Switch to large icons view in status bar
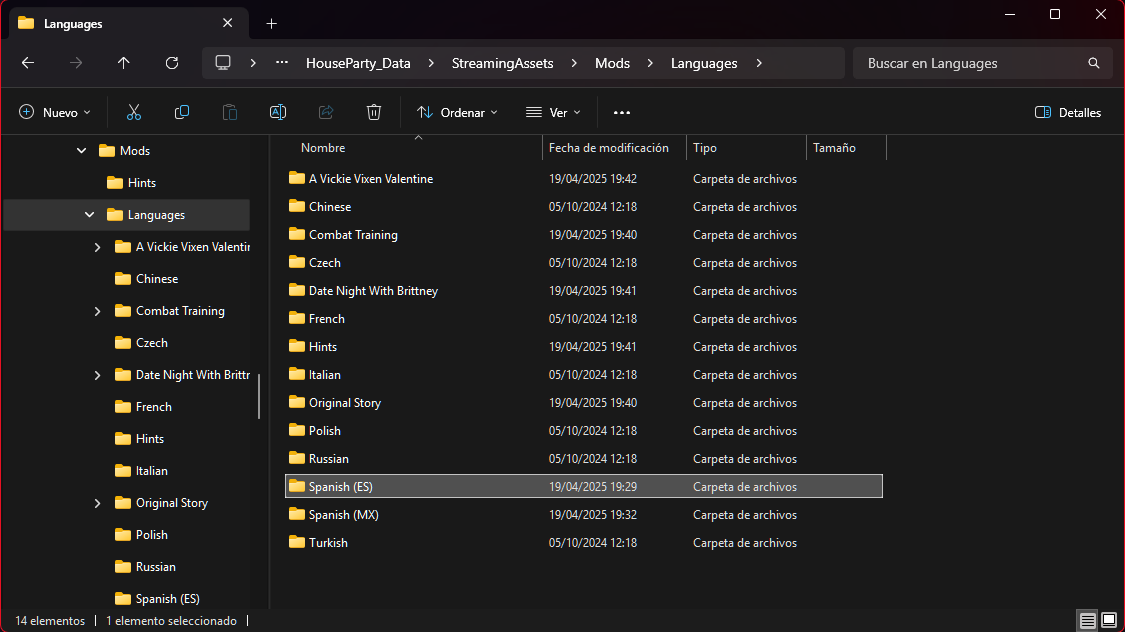 click(1109, 621)
